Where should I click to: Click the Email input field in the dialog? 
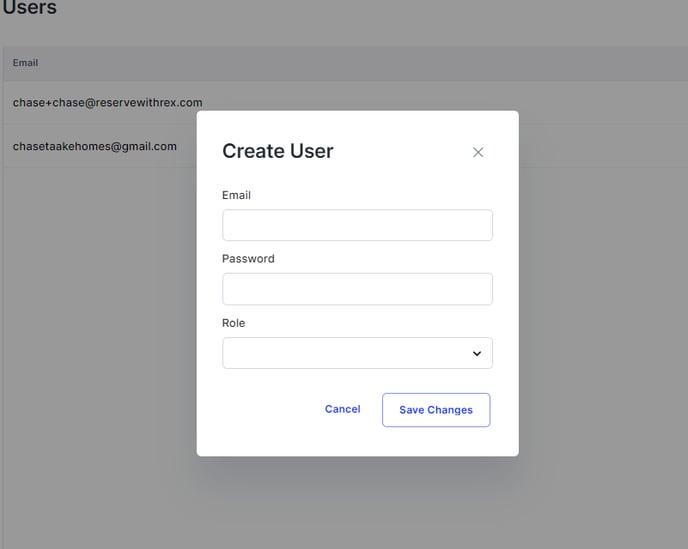357,225
